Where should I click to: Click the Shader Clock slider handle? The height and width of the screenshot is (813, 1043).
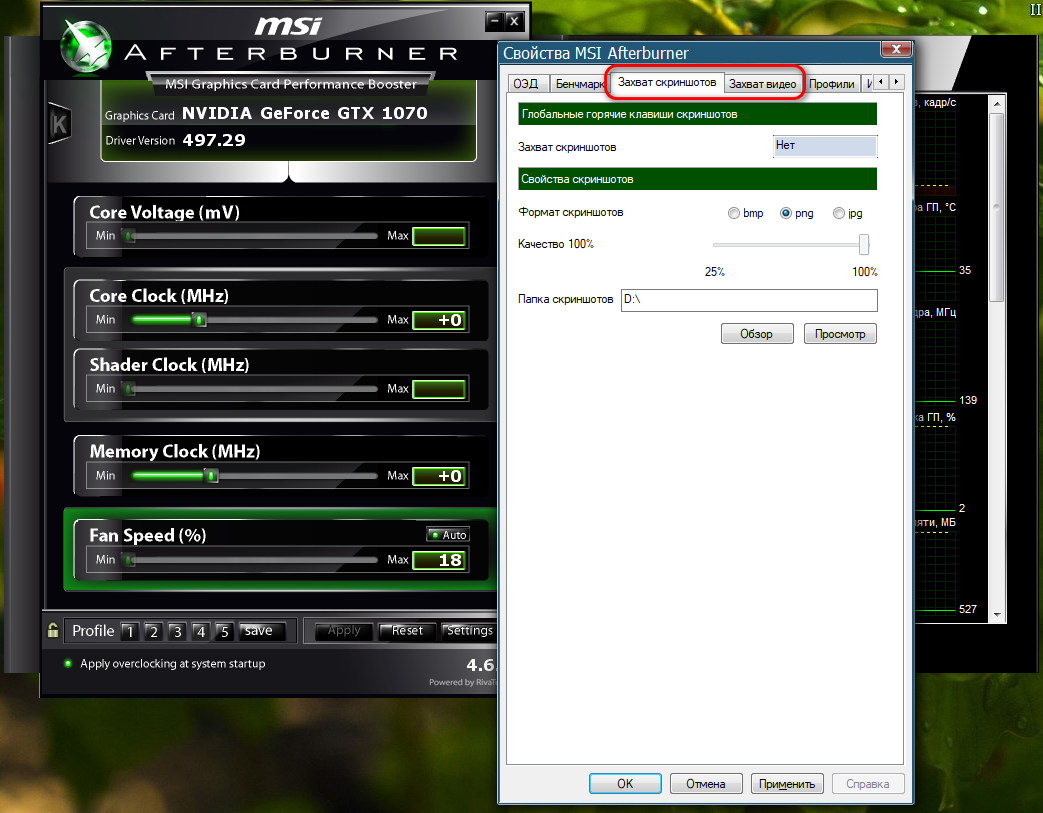coord(130,389)
